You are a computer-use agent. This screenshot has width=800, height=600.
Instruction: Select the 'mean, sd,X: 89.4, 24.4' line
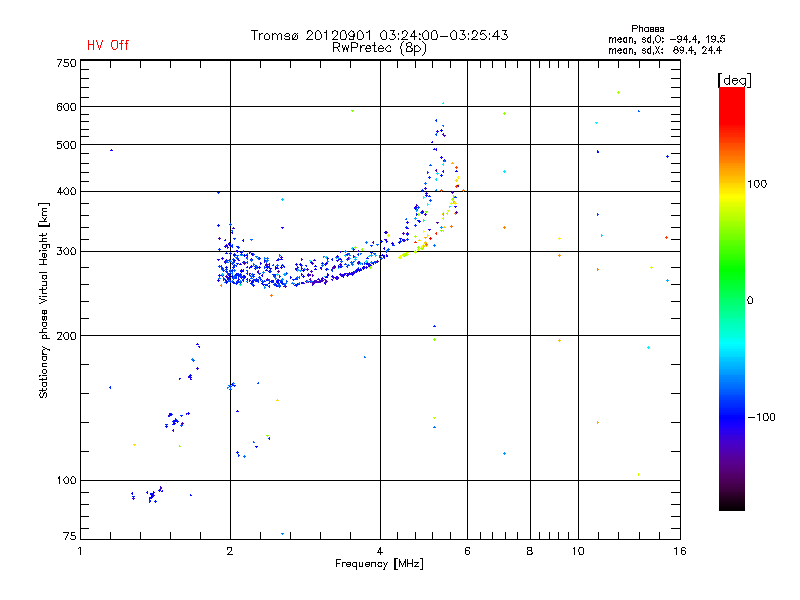point(665,50)
